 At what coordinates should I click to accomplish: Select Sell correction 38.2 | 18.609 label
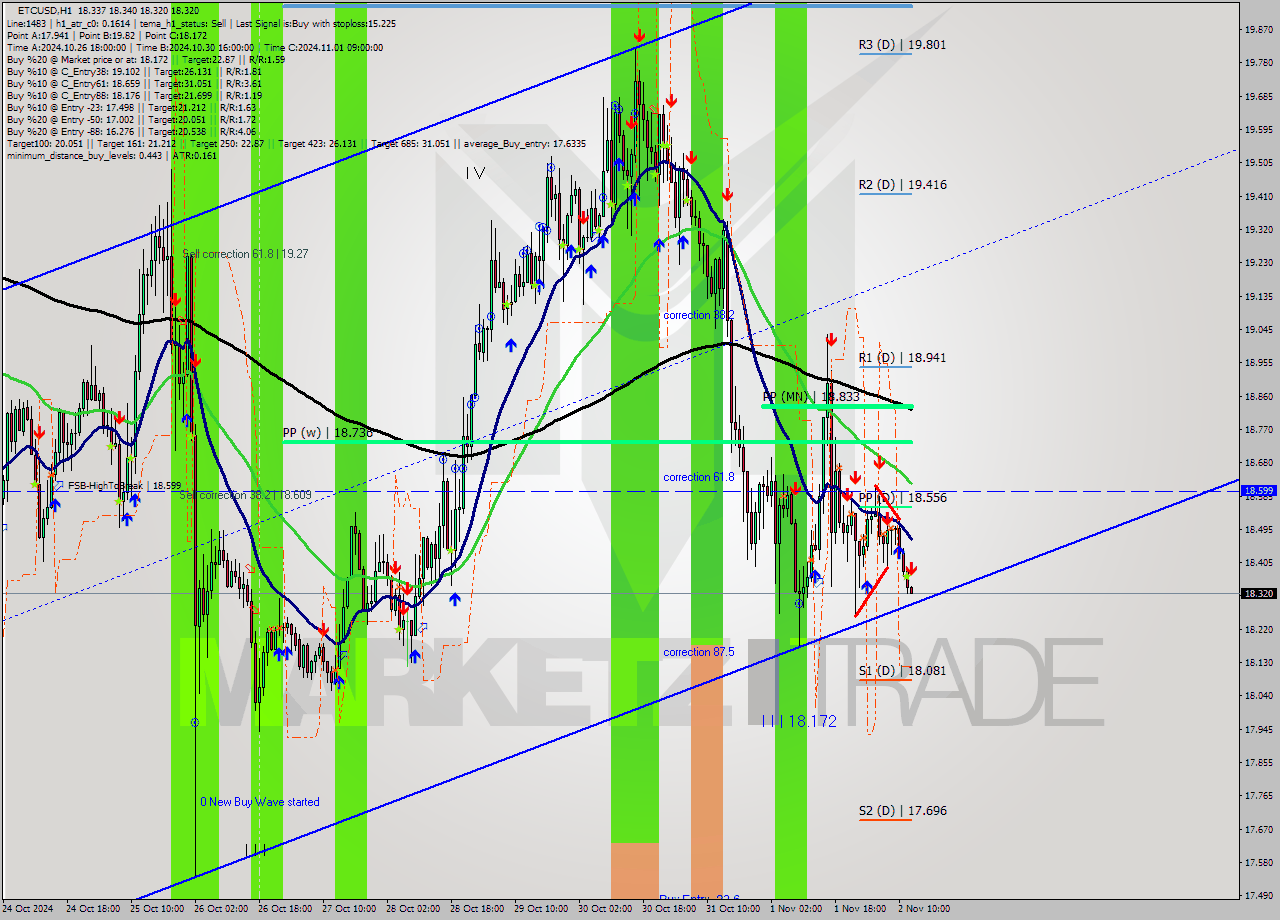[245, 495]
